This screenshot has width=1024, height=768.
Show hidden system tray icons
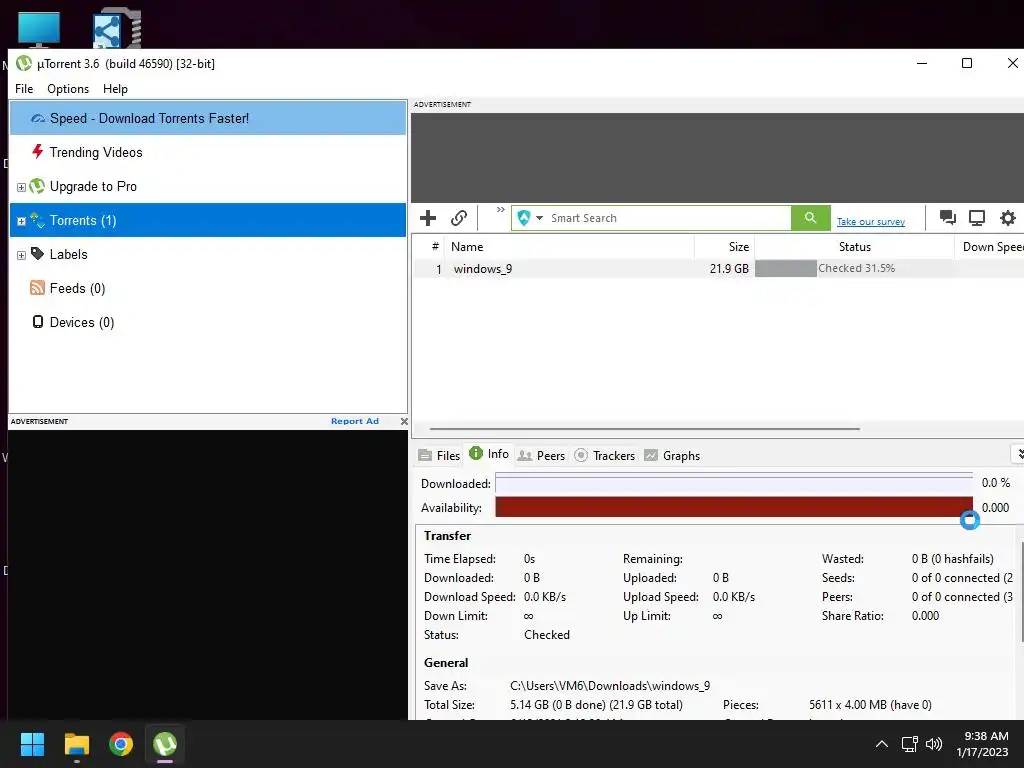pyautogui.click(x=882, y=744)
